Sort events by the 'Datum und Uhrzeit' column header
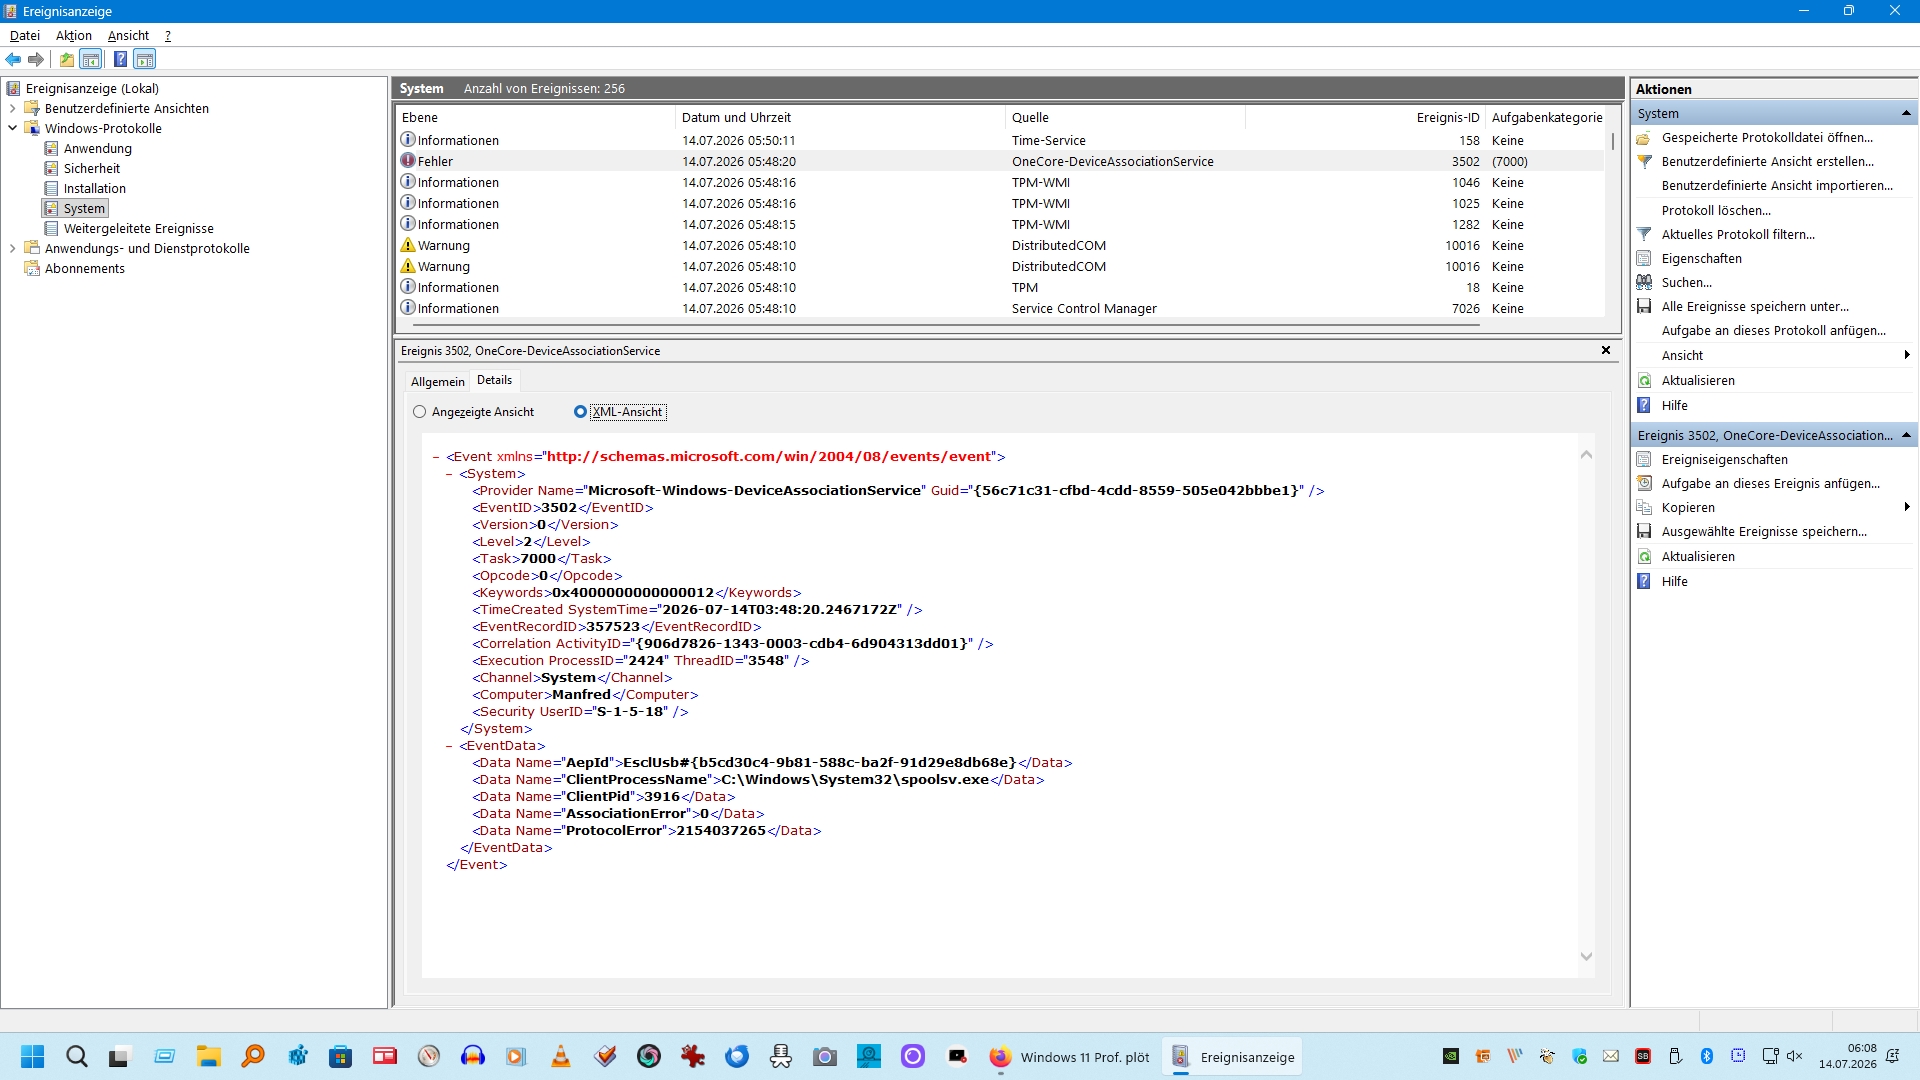Viewport: 1920px width, 1080px height. (x=840, y=117)
